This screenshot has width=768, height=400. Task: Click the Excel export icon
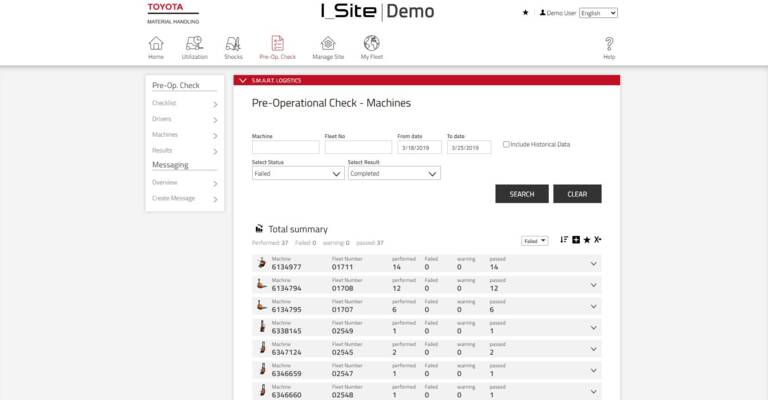(x=598, y=240)
